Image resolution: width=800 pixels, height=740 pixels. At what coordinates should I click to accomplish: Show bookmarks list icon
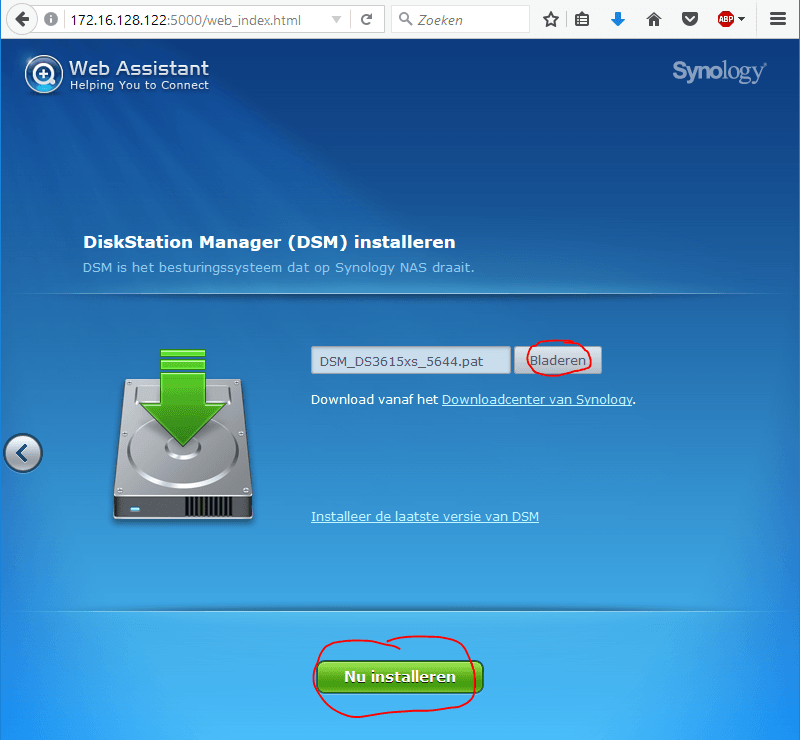(582, 20)
